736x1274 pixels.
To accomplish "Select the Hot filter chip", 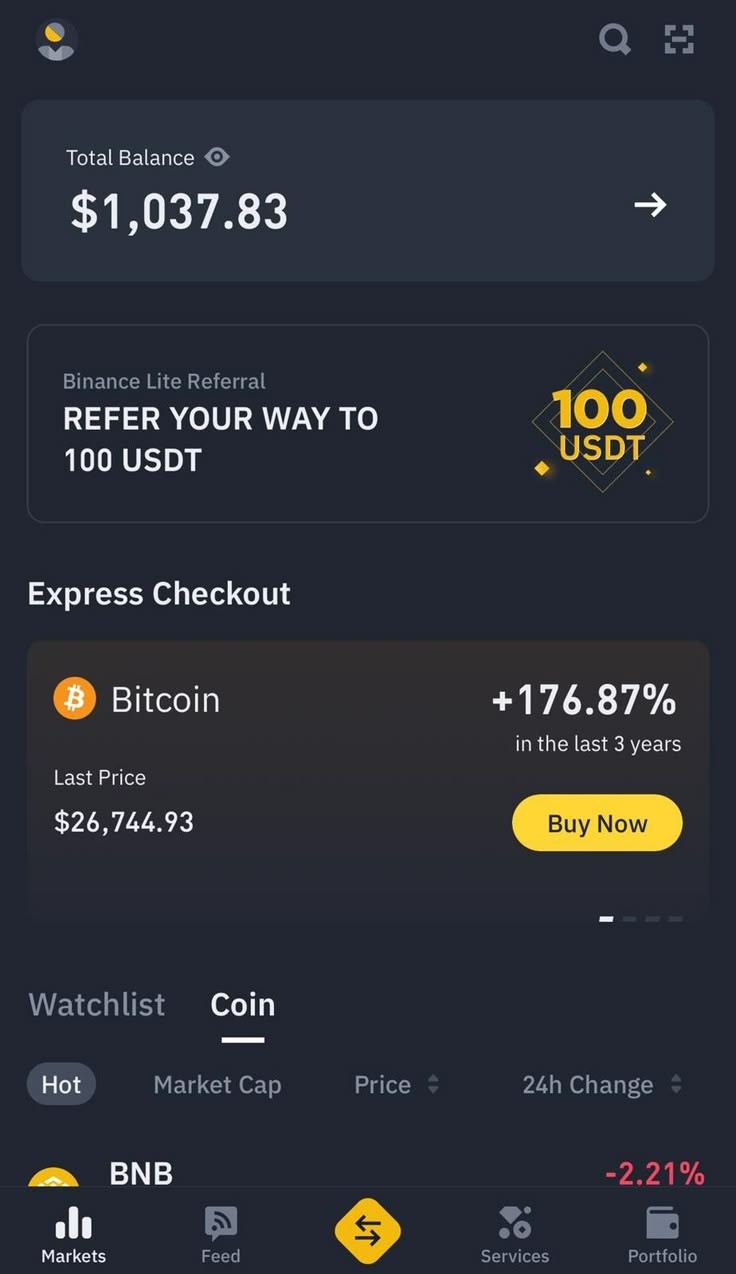I will (61, 1084).
